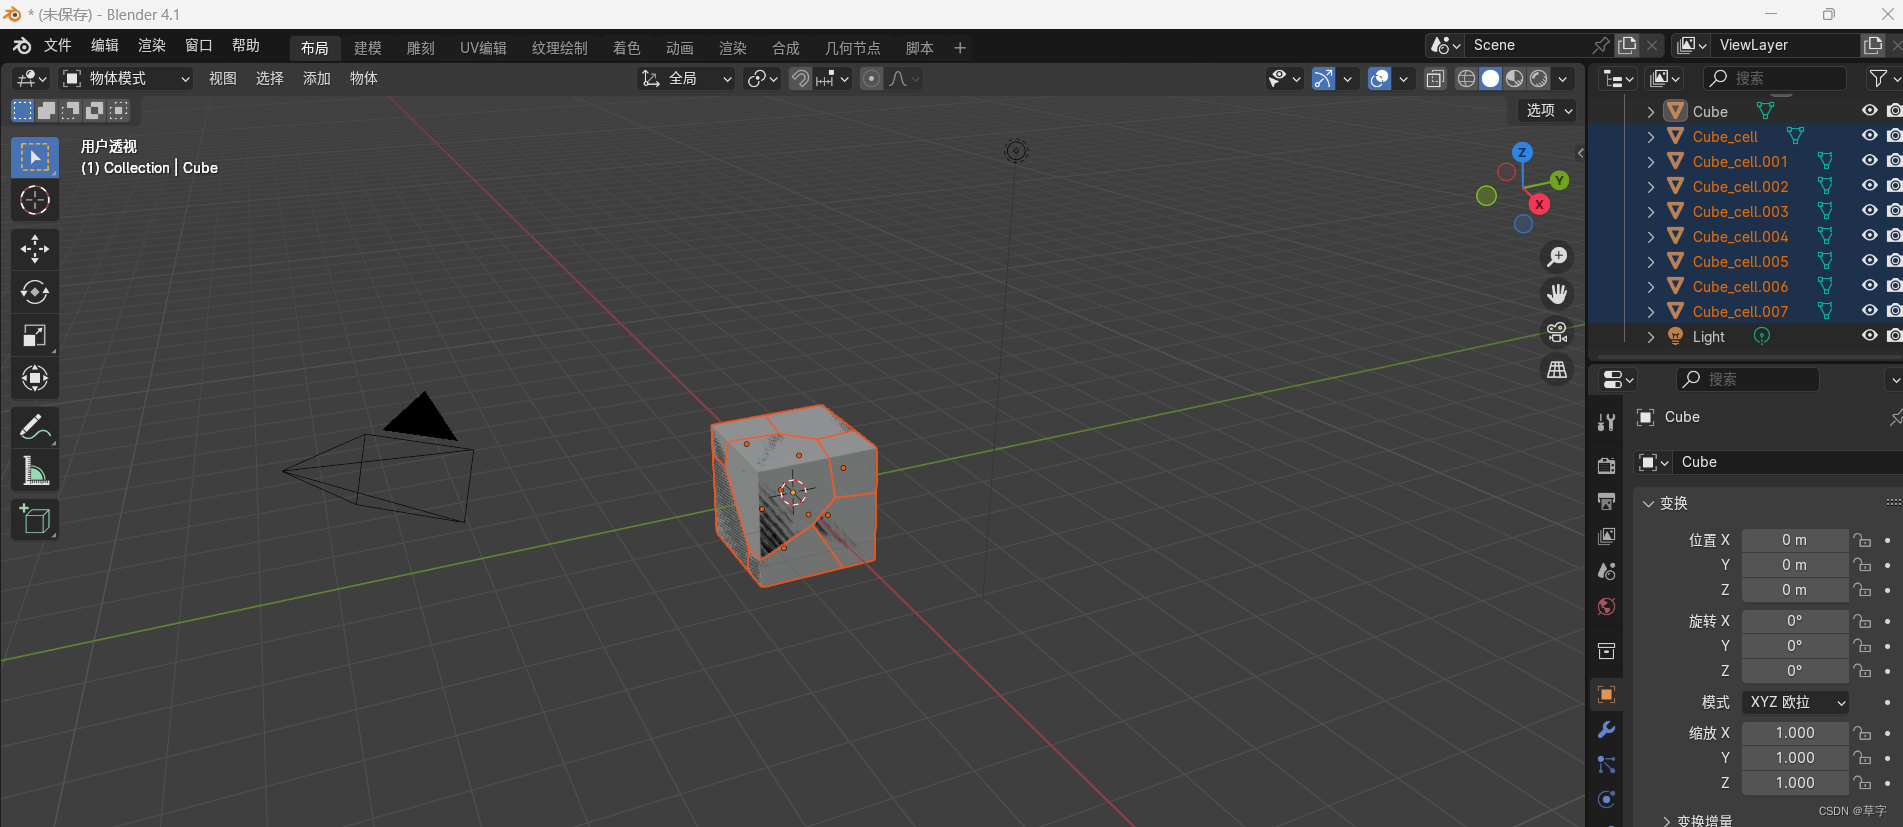Click the new scene button beside Scene
This screenshot has height=827, width=1903.
[1628, 45]
